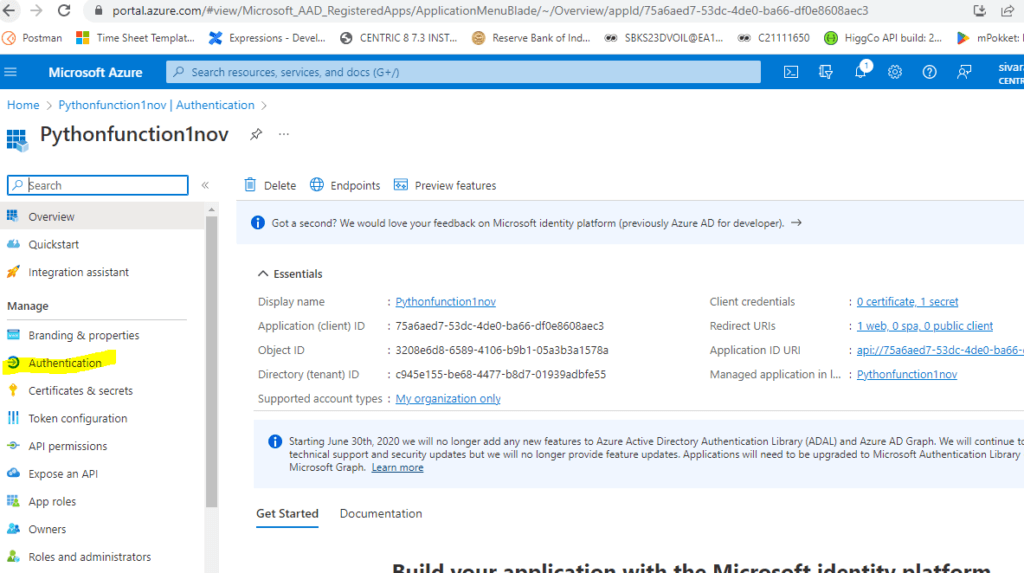
Task: Open the Display name link Pythonfunction1nov
Action: tap(445, 302)
